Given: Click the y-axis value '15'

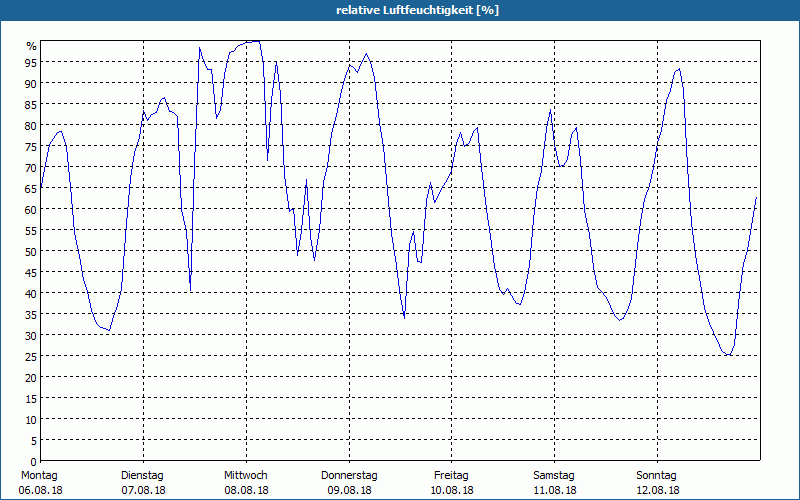Looking at the screenshot, I should [31, 399].
